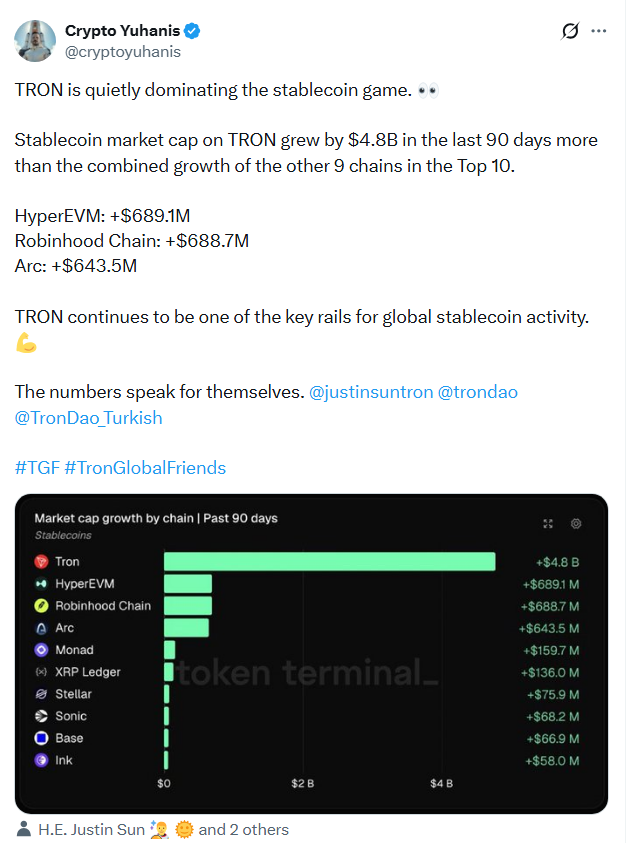
Task: Open the @trondao mention link
Action: (x=477, y=392)
